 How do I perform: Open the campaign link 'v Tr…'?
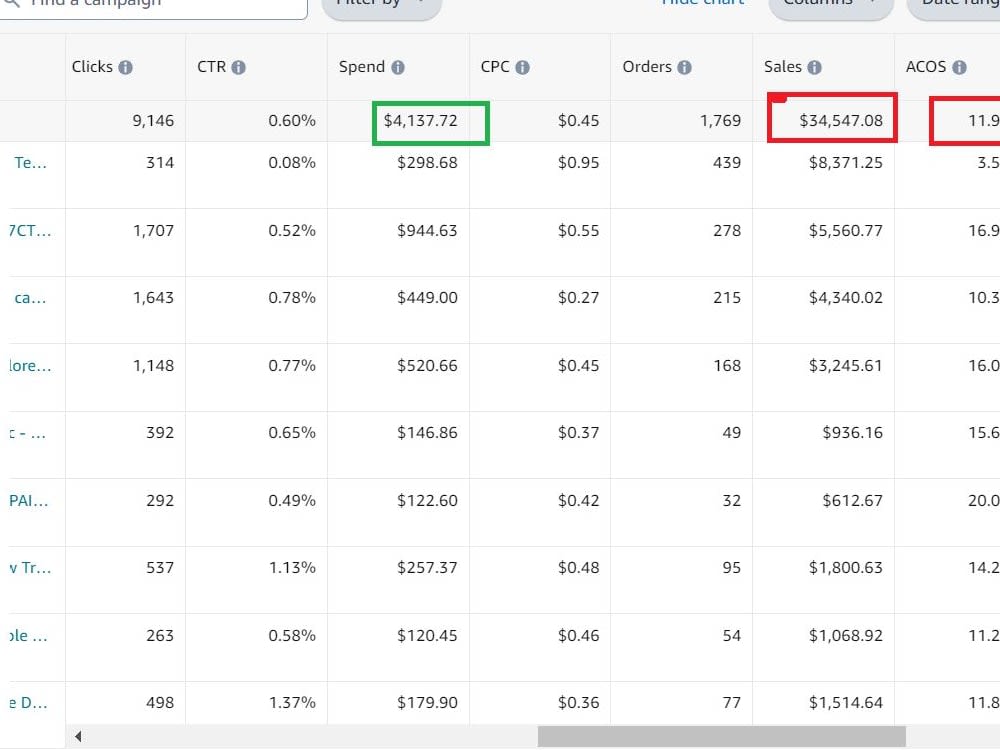click(x=30, y=568)
